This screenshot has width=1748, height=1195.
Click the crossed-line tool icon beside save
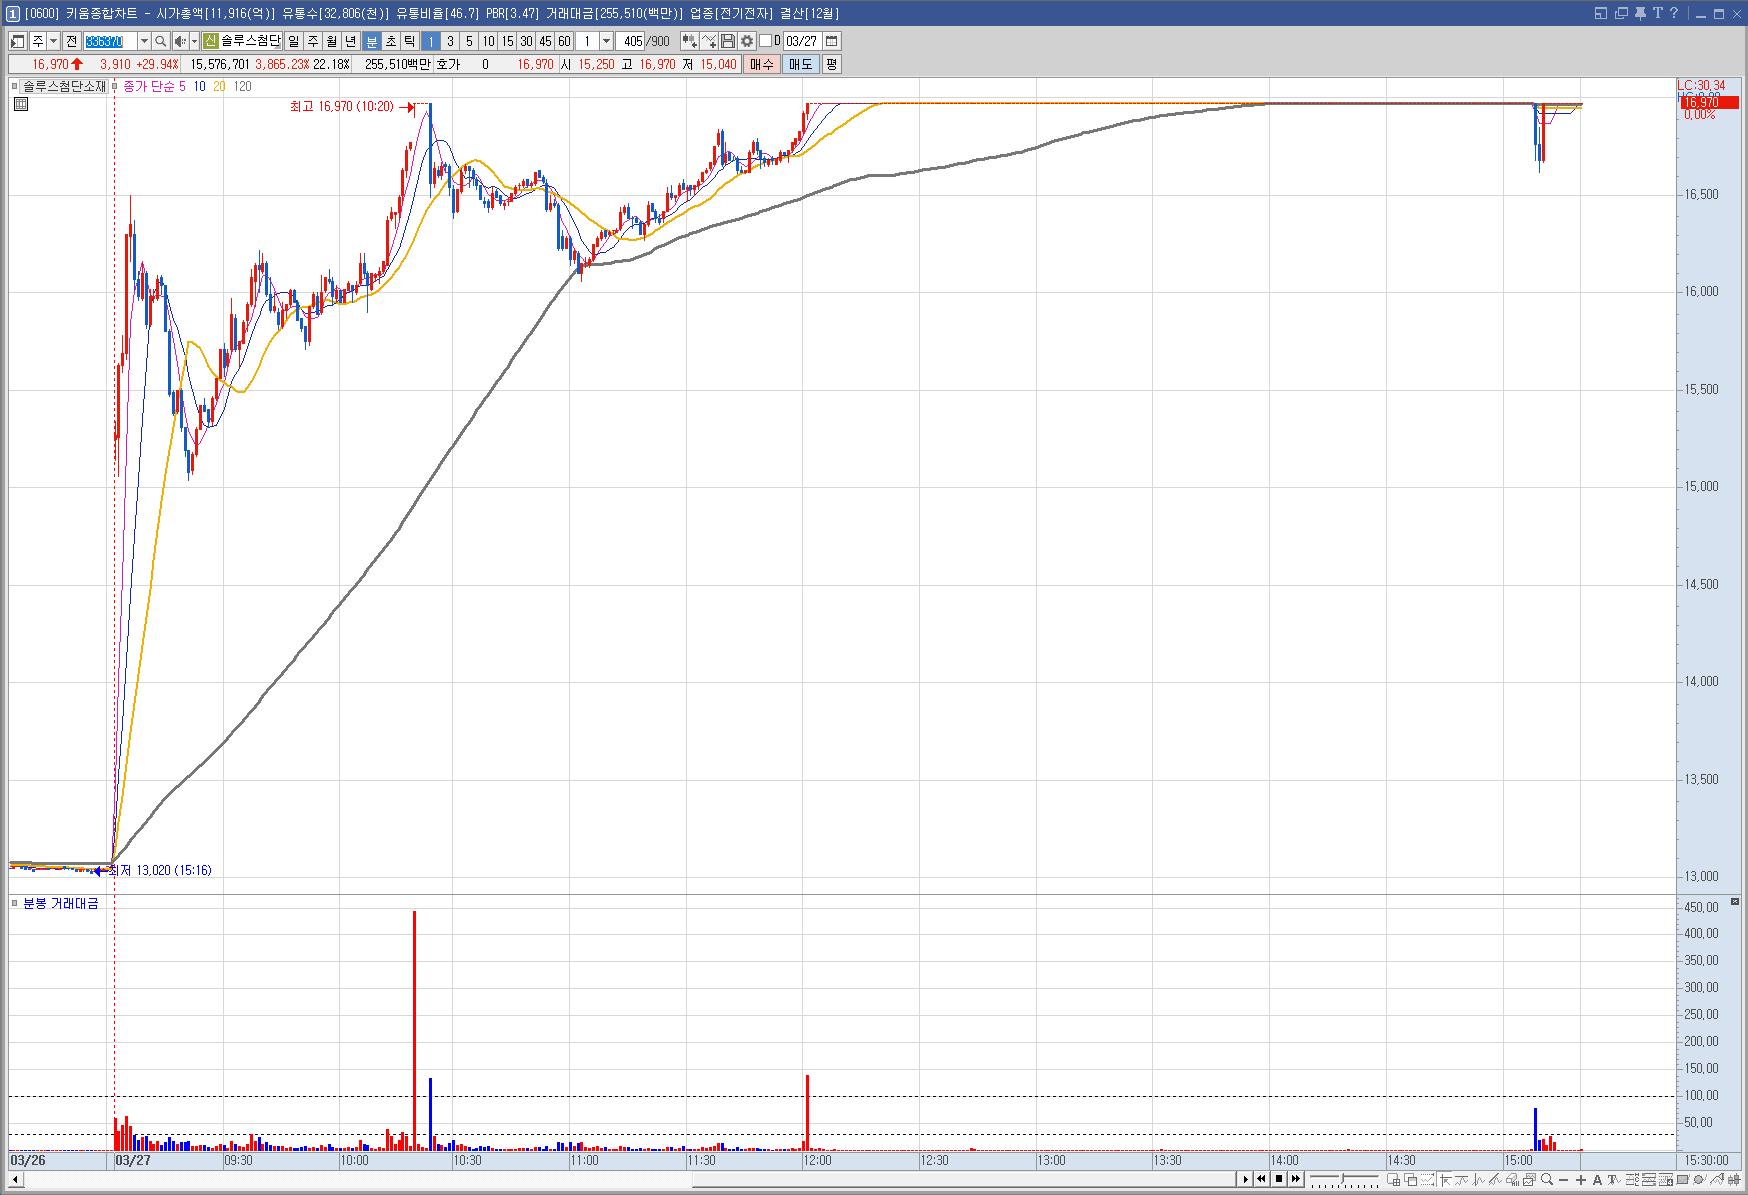pyautogui.click(x=709, y=41)
